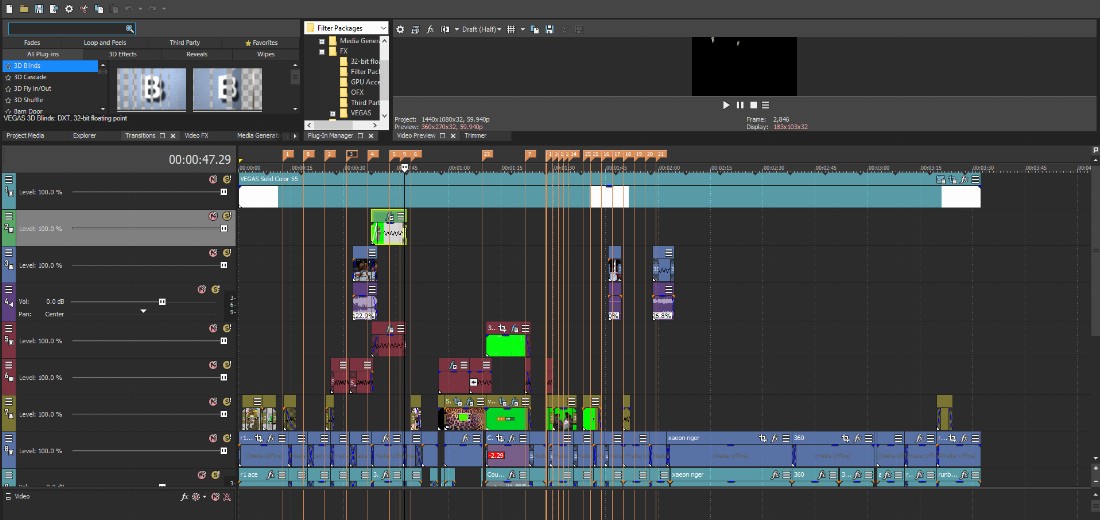Click the search icon in plug-in search box

(129, 29)
